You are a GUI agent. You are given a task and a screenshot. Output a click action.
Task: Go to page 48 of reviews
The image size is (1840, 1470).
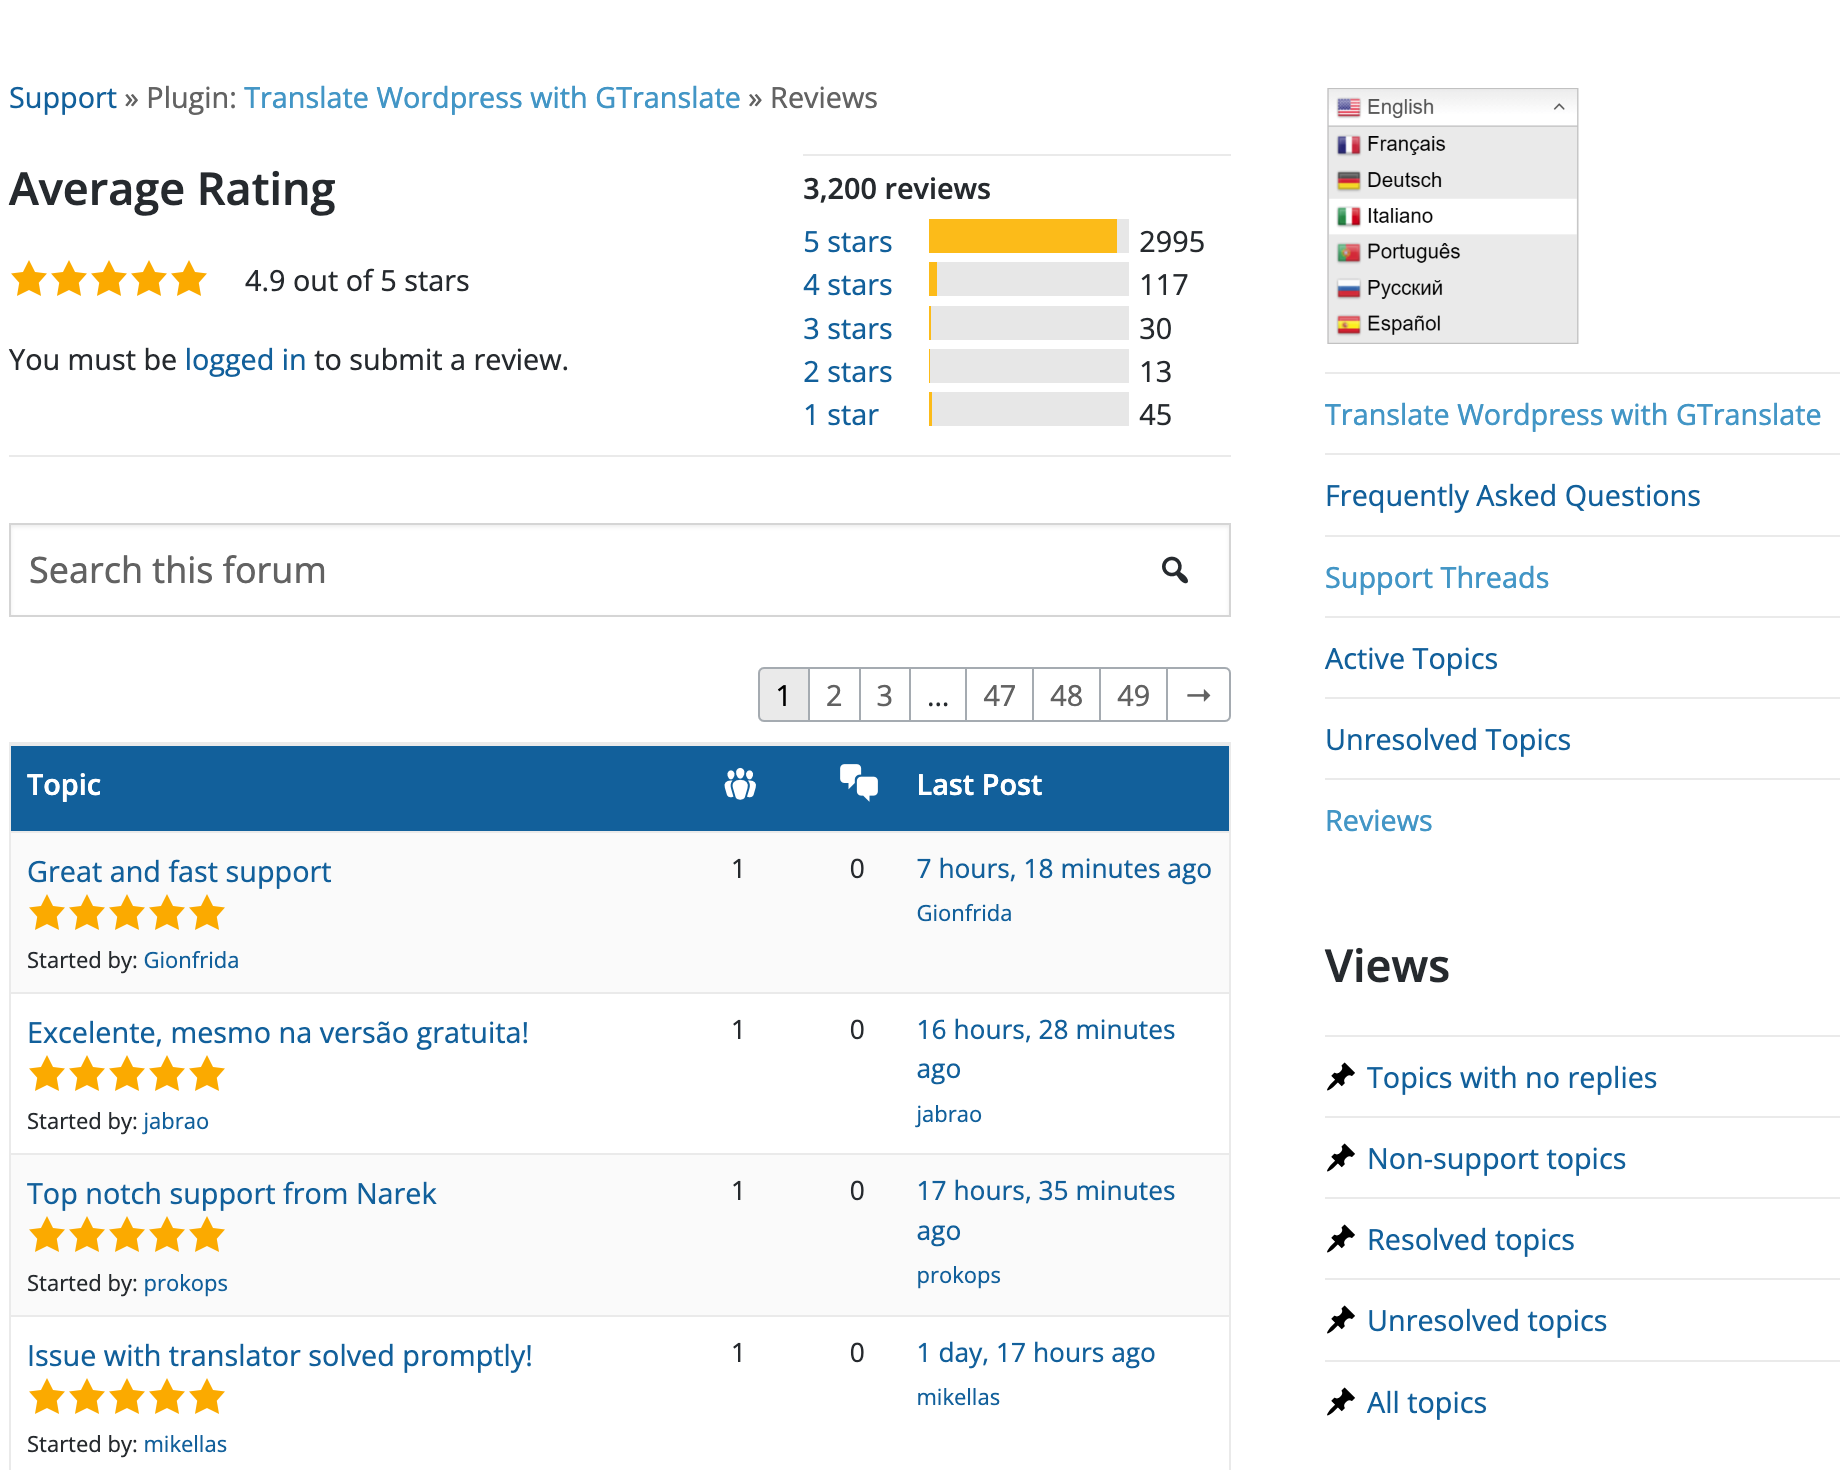click(x=1066, y=695)
